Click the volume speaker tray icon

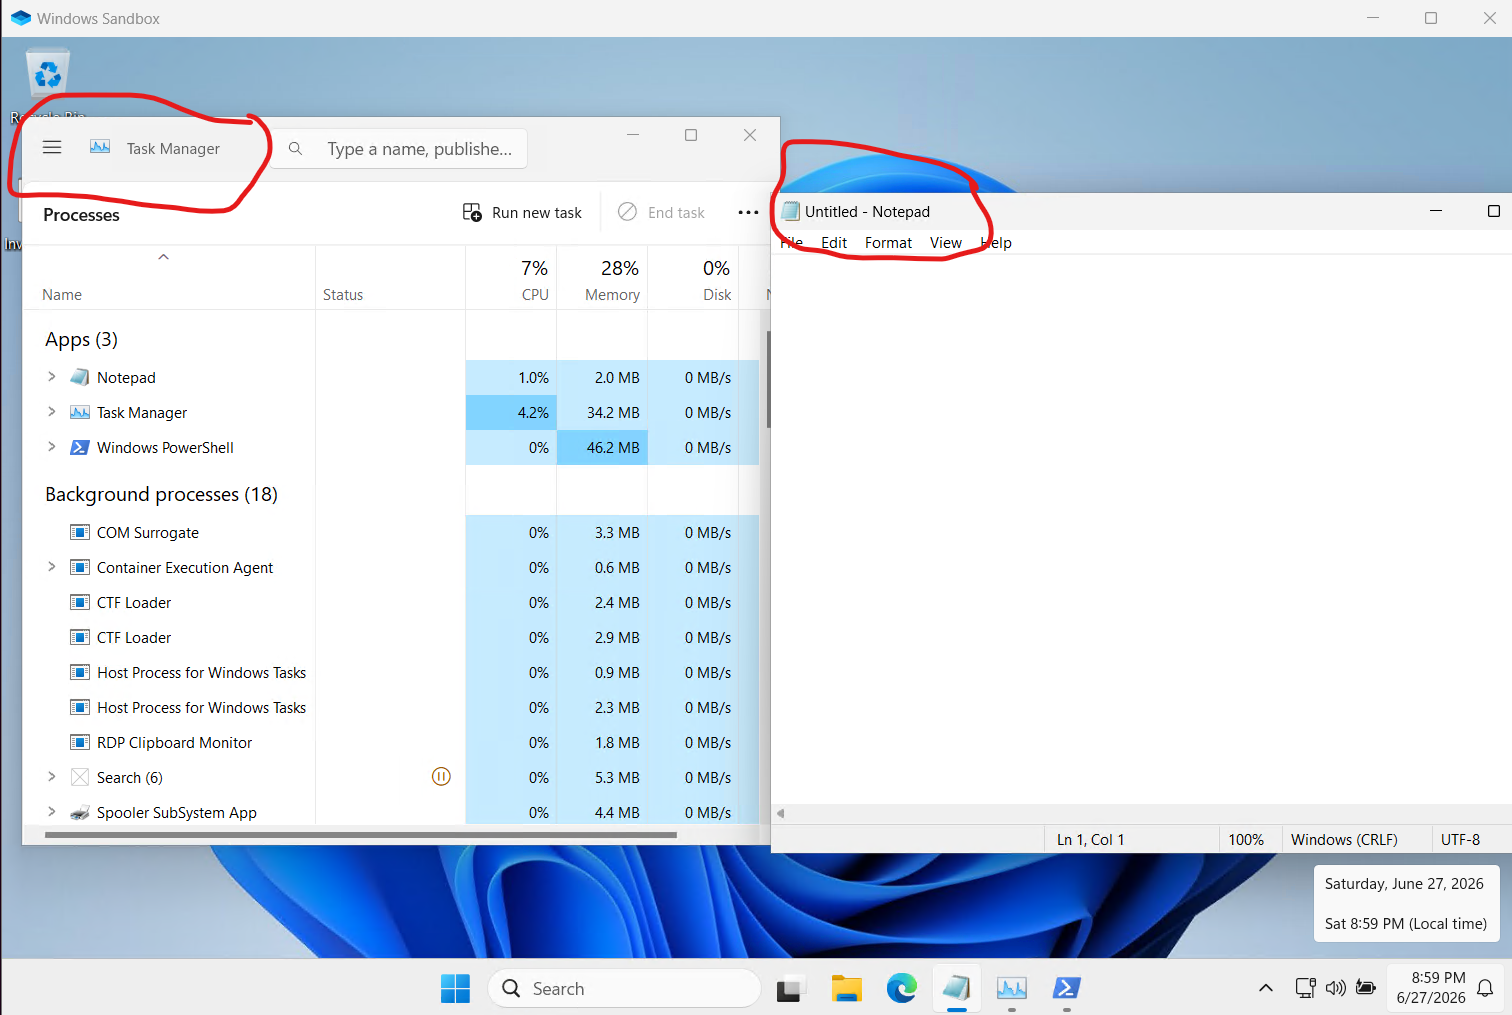(1335, 988)
